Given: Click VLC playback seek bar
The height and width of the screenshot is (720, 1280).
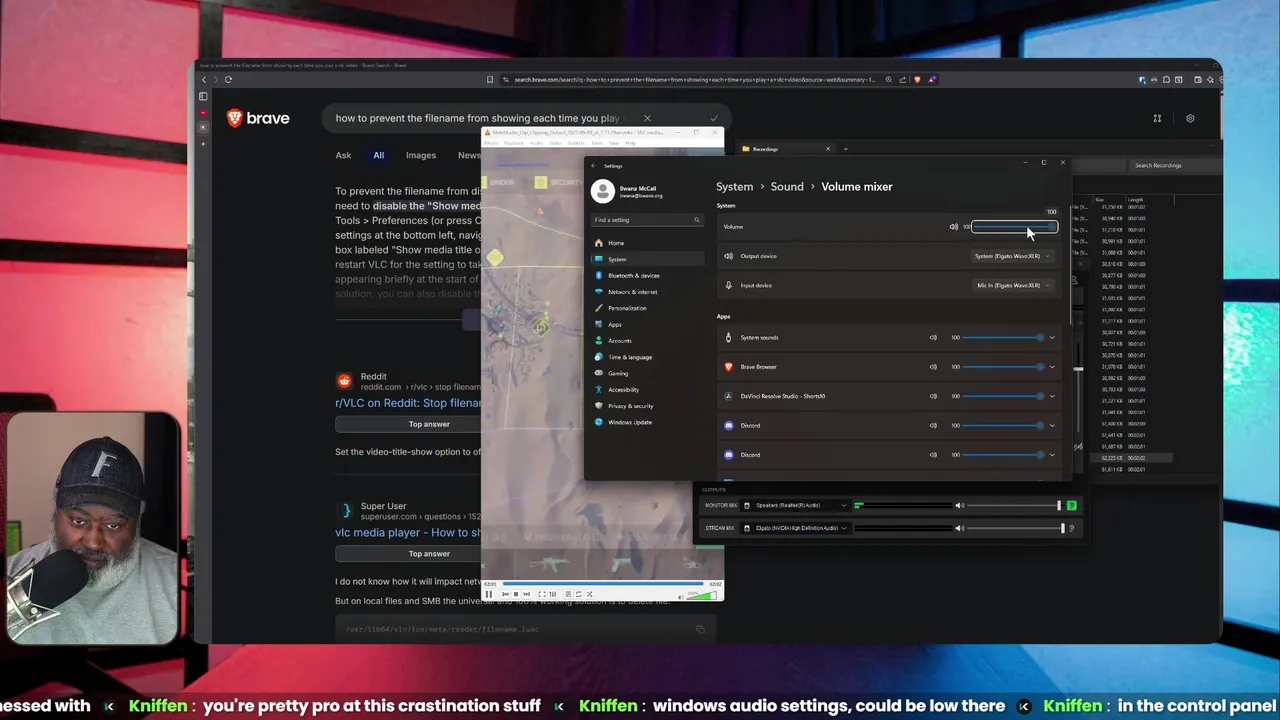Looking at the screenshot, I should pos(603,584).
